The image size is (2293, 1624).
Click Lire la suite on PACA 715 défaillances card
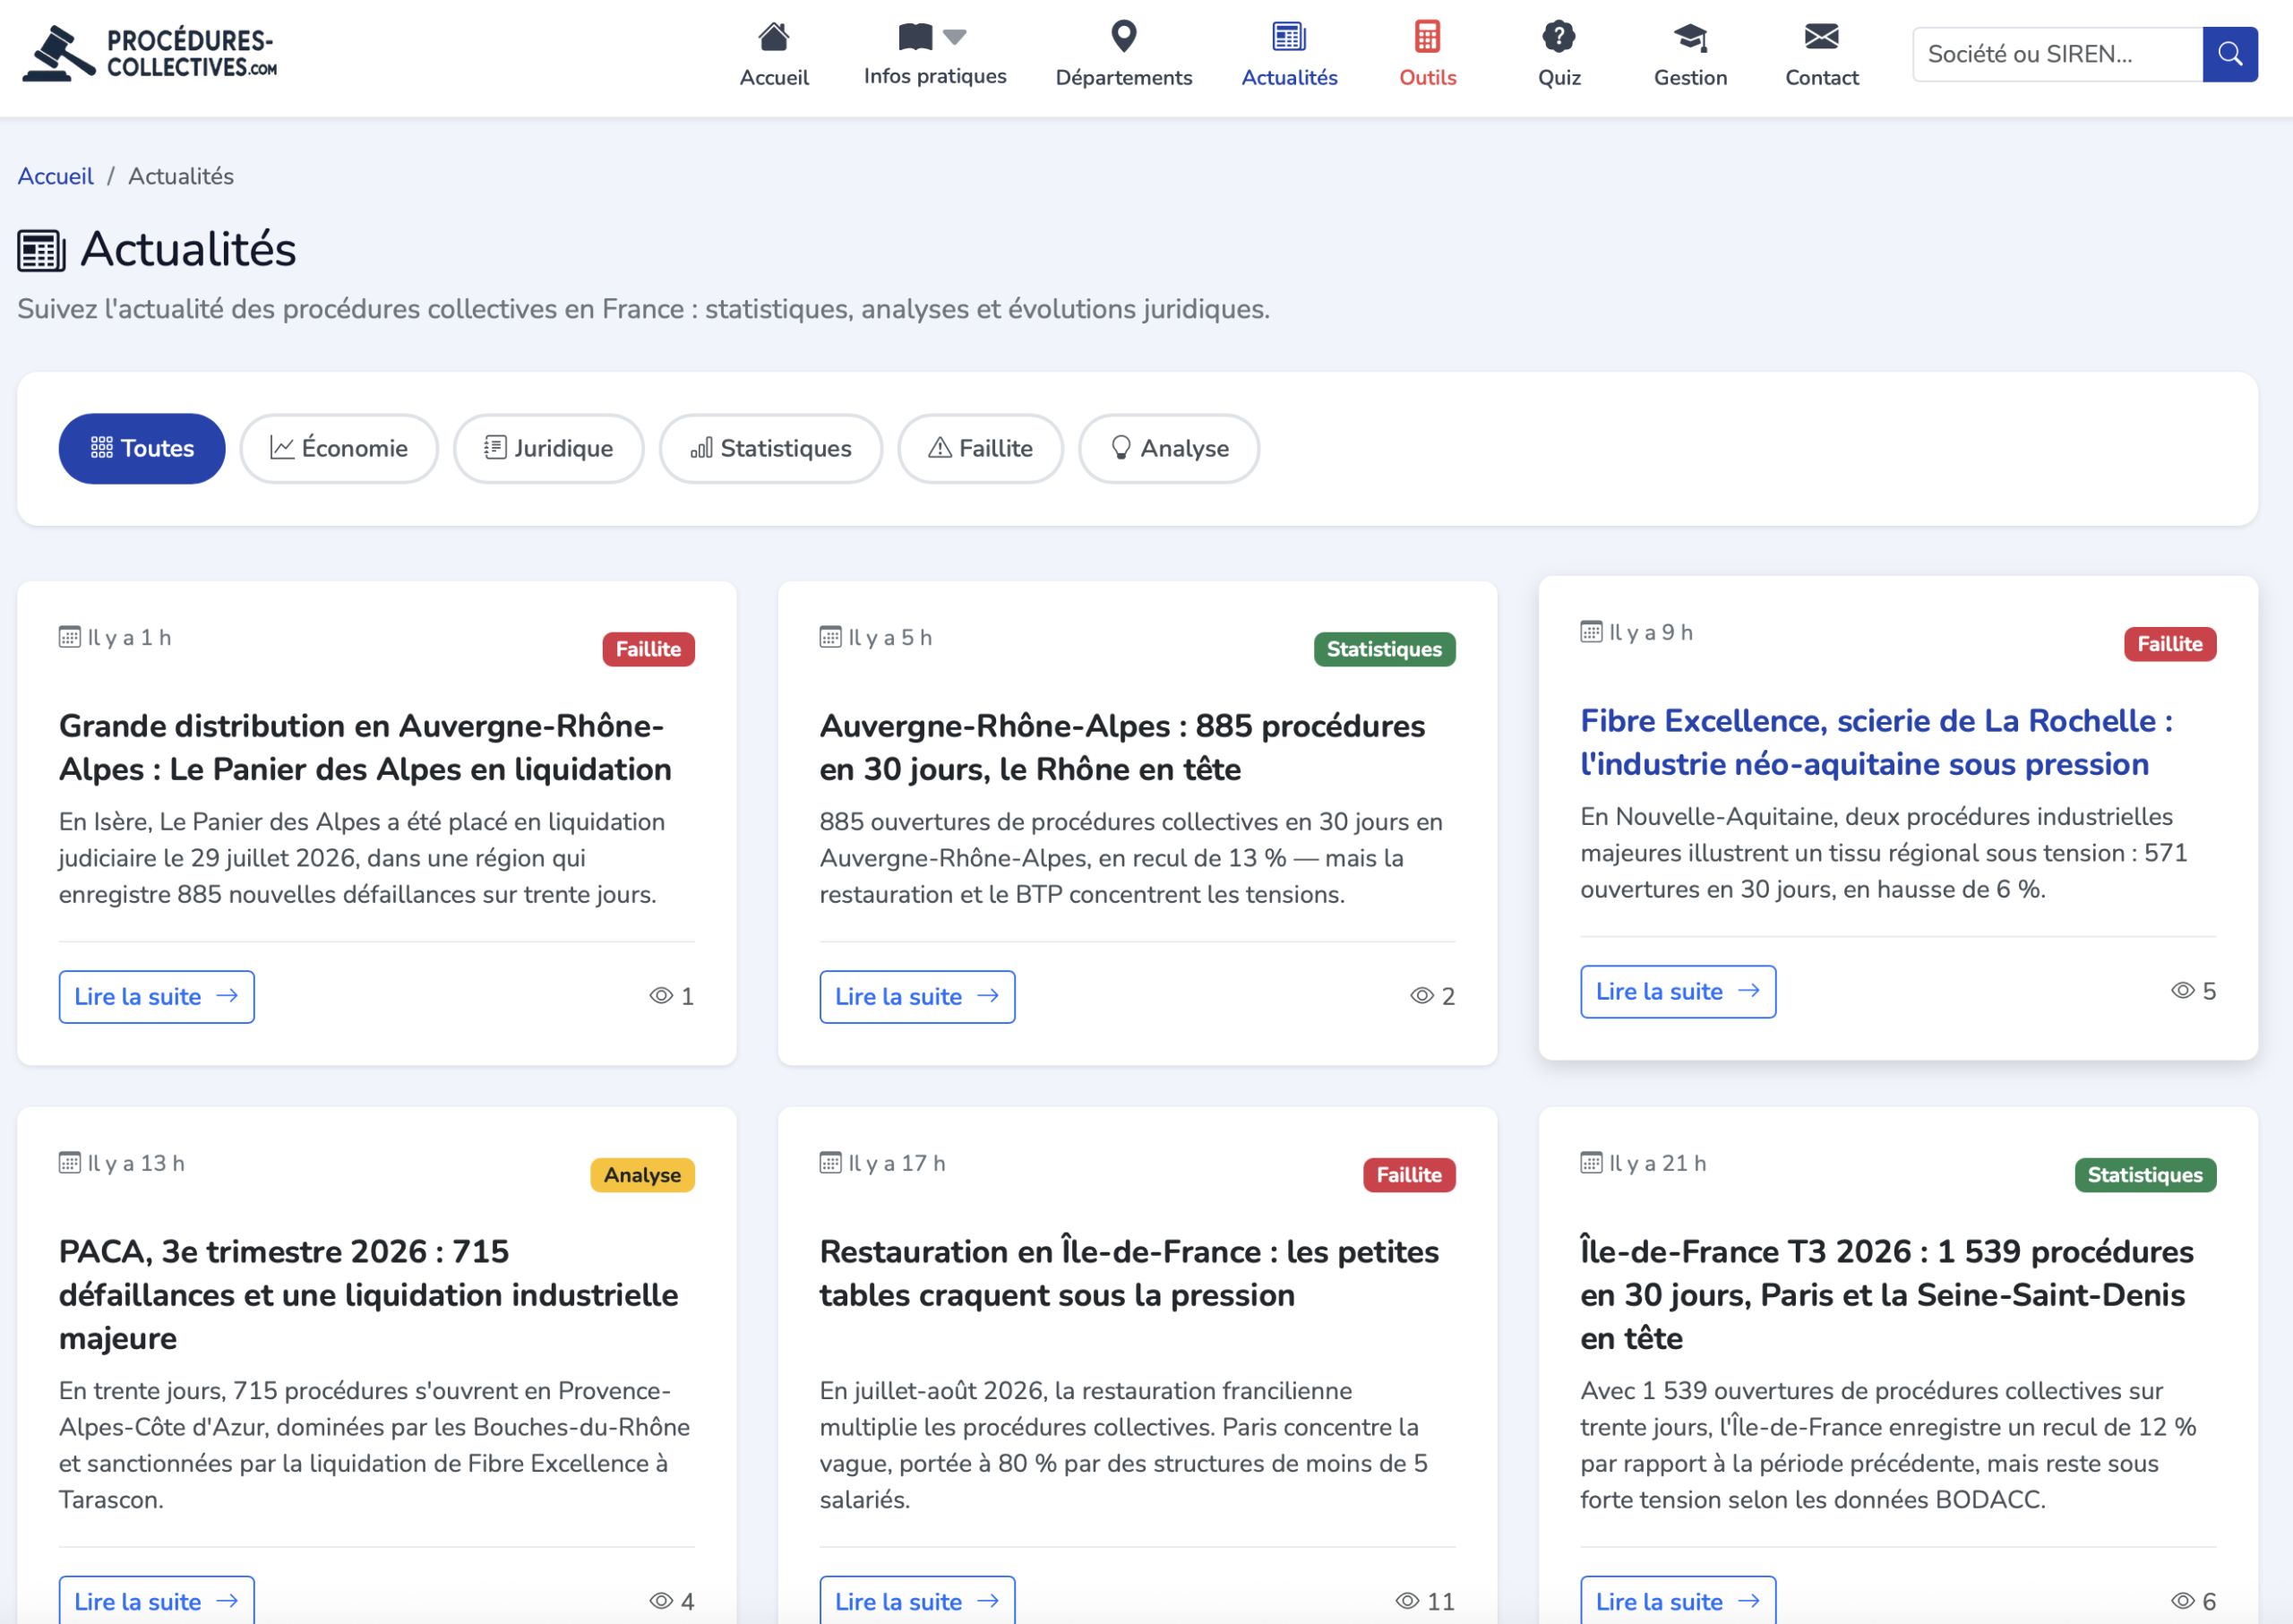(157, 1601)
